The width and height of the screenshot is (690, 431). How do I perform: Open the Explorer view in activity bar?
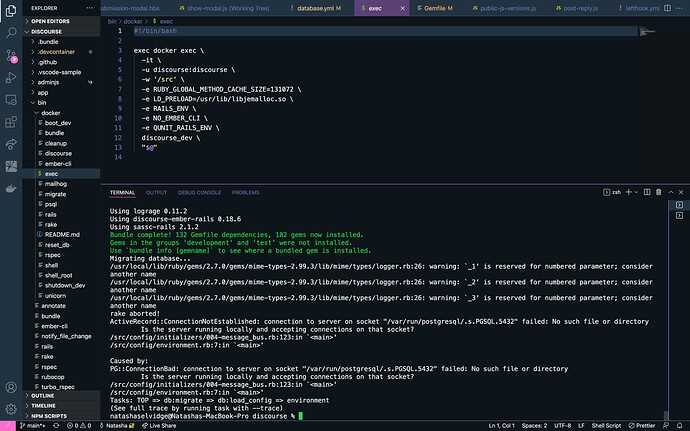pos(11,10)
